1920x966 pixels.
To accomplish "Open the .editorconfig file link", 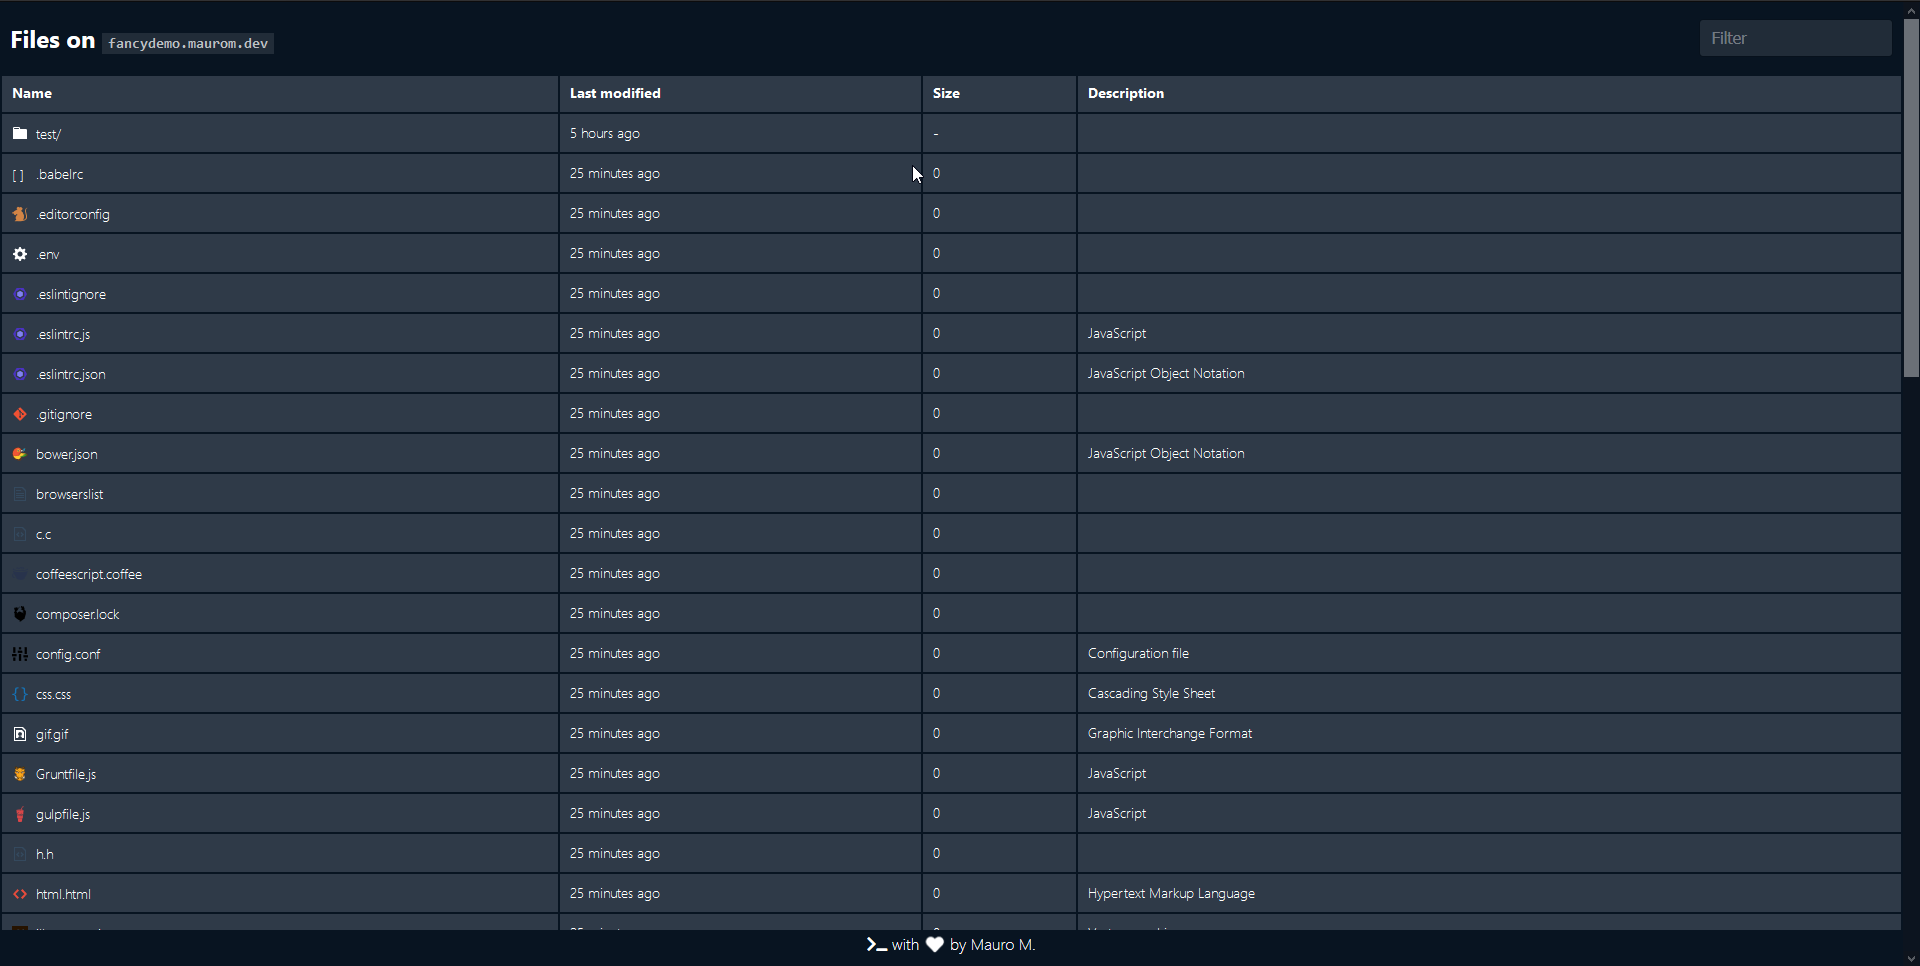I will tap(73, 214).
